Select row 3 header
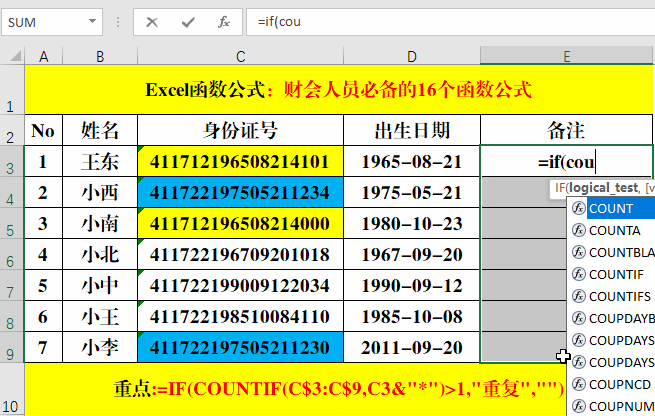This screenshot has height=416, width=655. pos(12,161)
